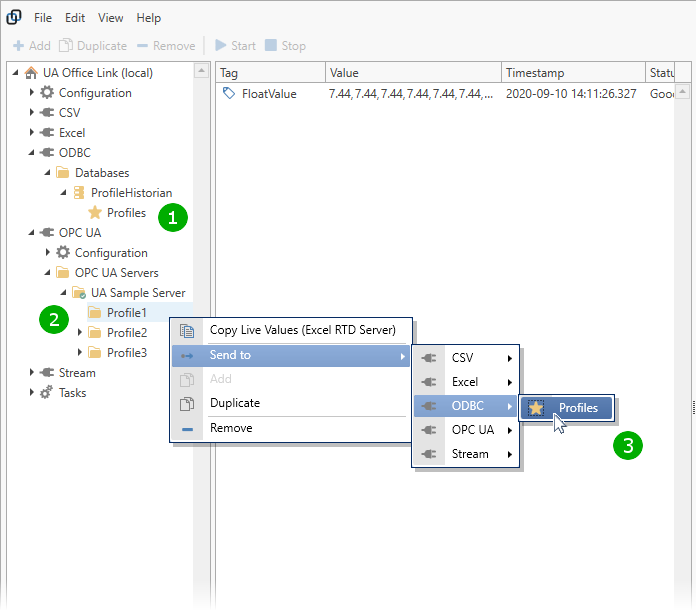Image resolution: width=696 pixels, height=610 pixels.
Task: Click the toolbar Remove button
Action: [166, 46]
